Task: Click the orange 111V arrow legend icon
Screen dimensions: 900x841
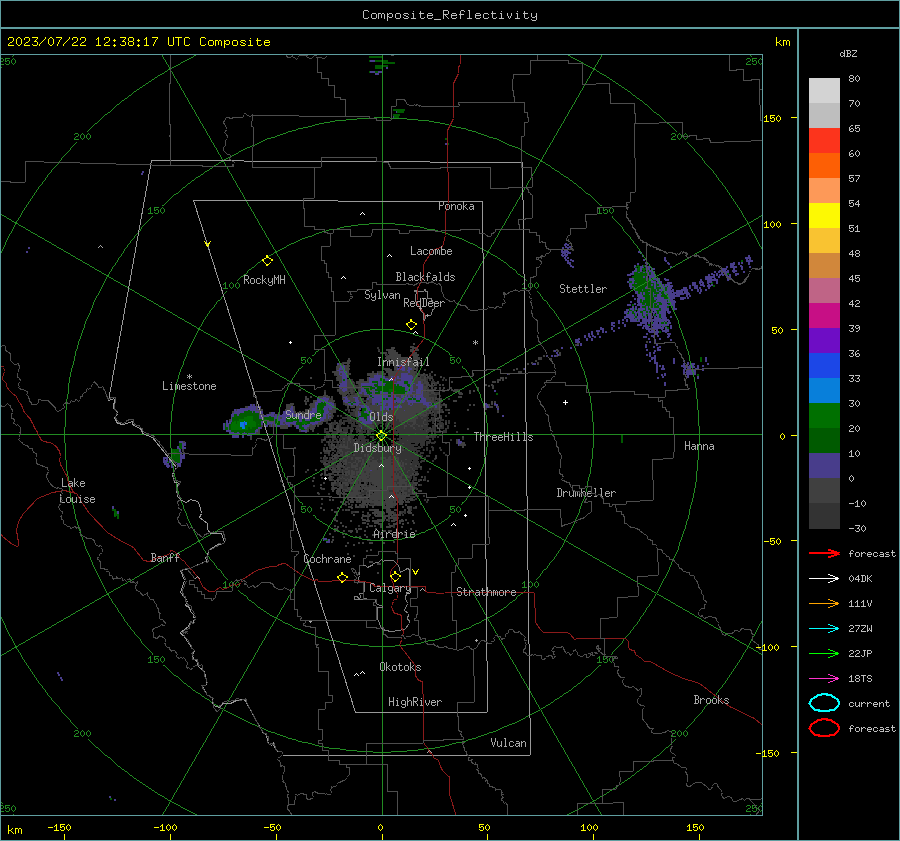Action: (824, 603)
